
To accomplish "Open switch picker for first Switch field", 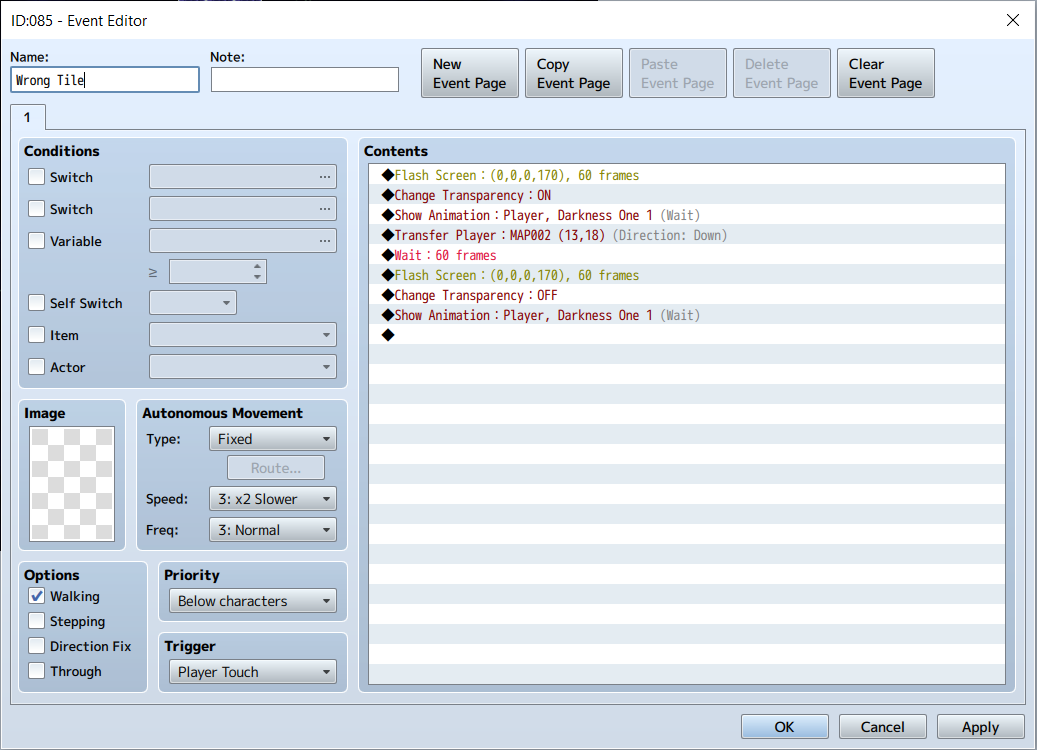I will pyautogui.click(x=325, y=177).
